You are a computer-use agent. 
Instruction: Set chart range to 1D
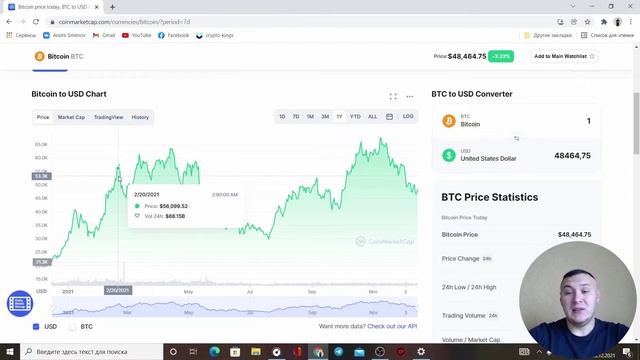(x=282, y=117)
